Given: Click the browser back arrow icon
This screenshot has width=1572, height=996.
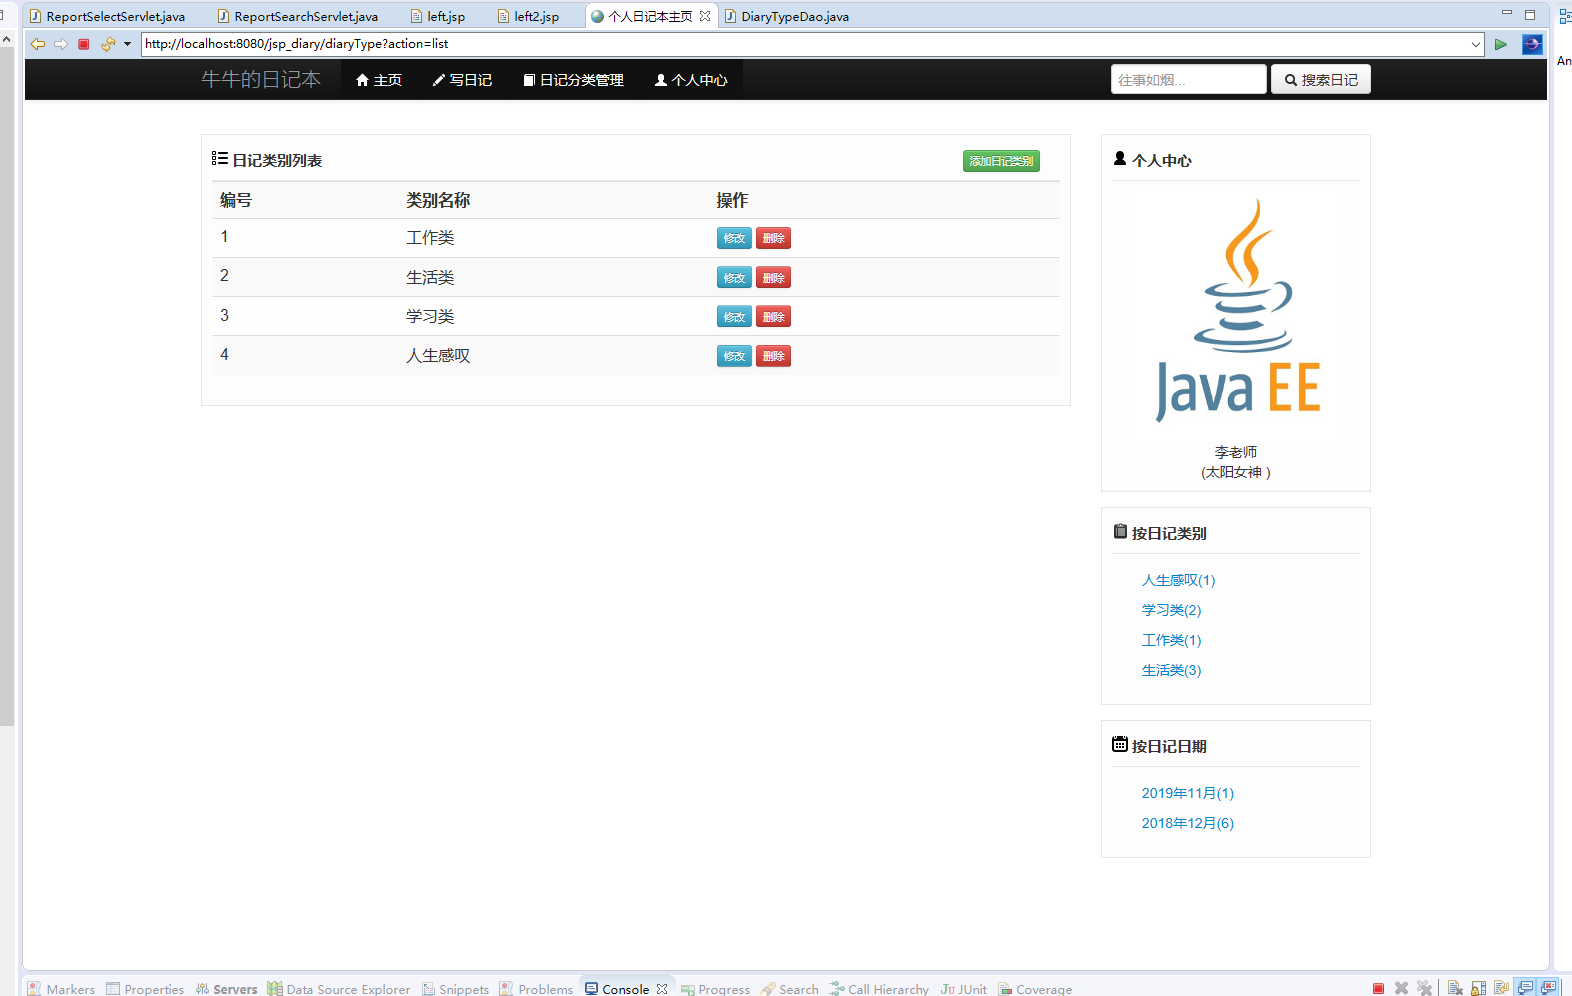Looking at the screenshot, I should click(x=38, y=44).
